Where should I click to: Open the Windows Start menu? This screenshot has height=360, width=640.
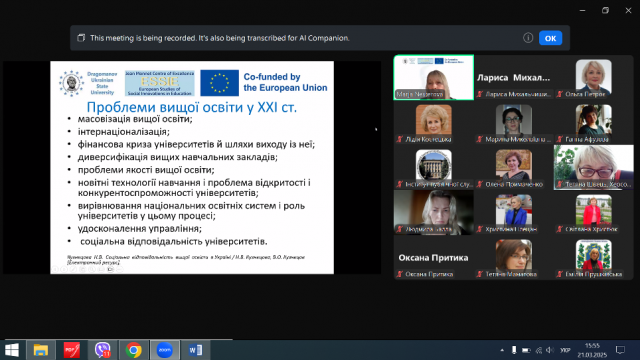(x=12, y=350)
